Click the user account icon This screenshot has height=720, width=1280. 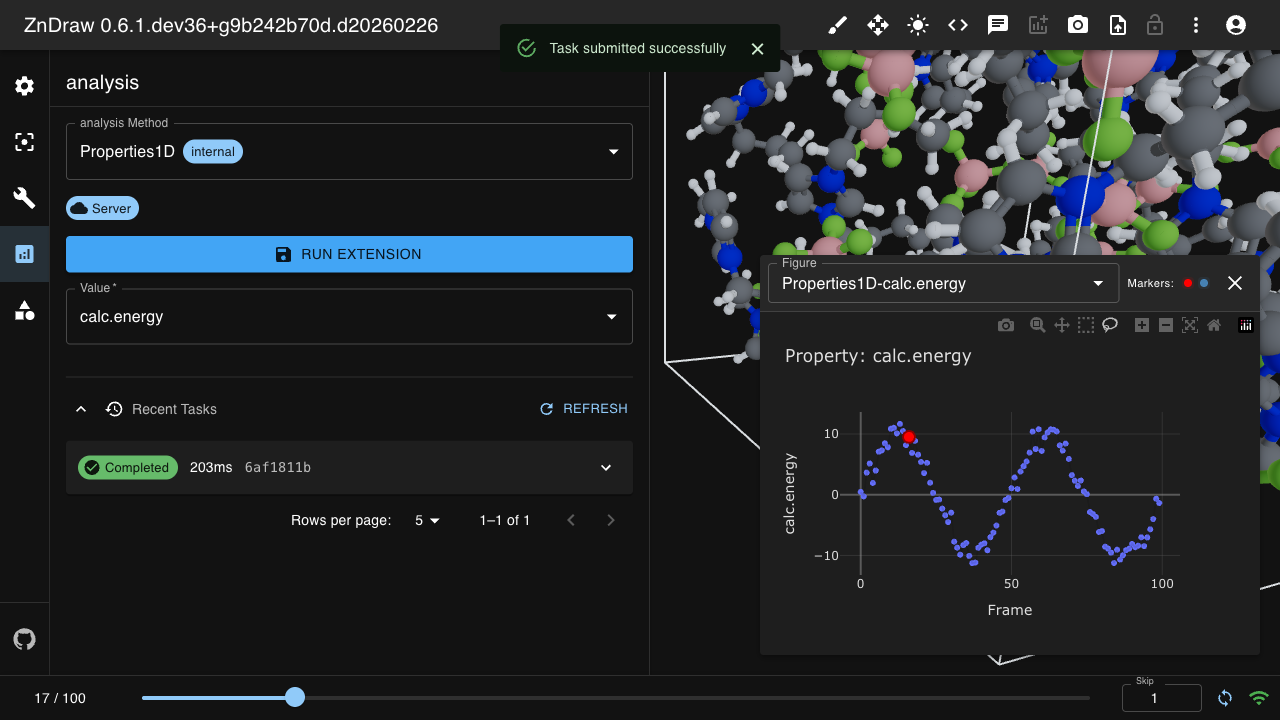pyautogui.click(x=1235, y=25)
